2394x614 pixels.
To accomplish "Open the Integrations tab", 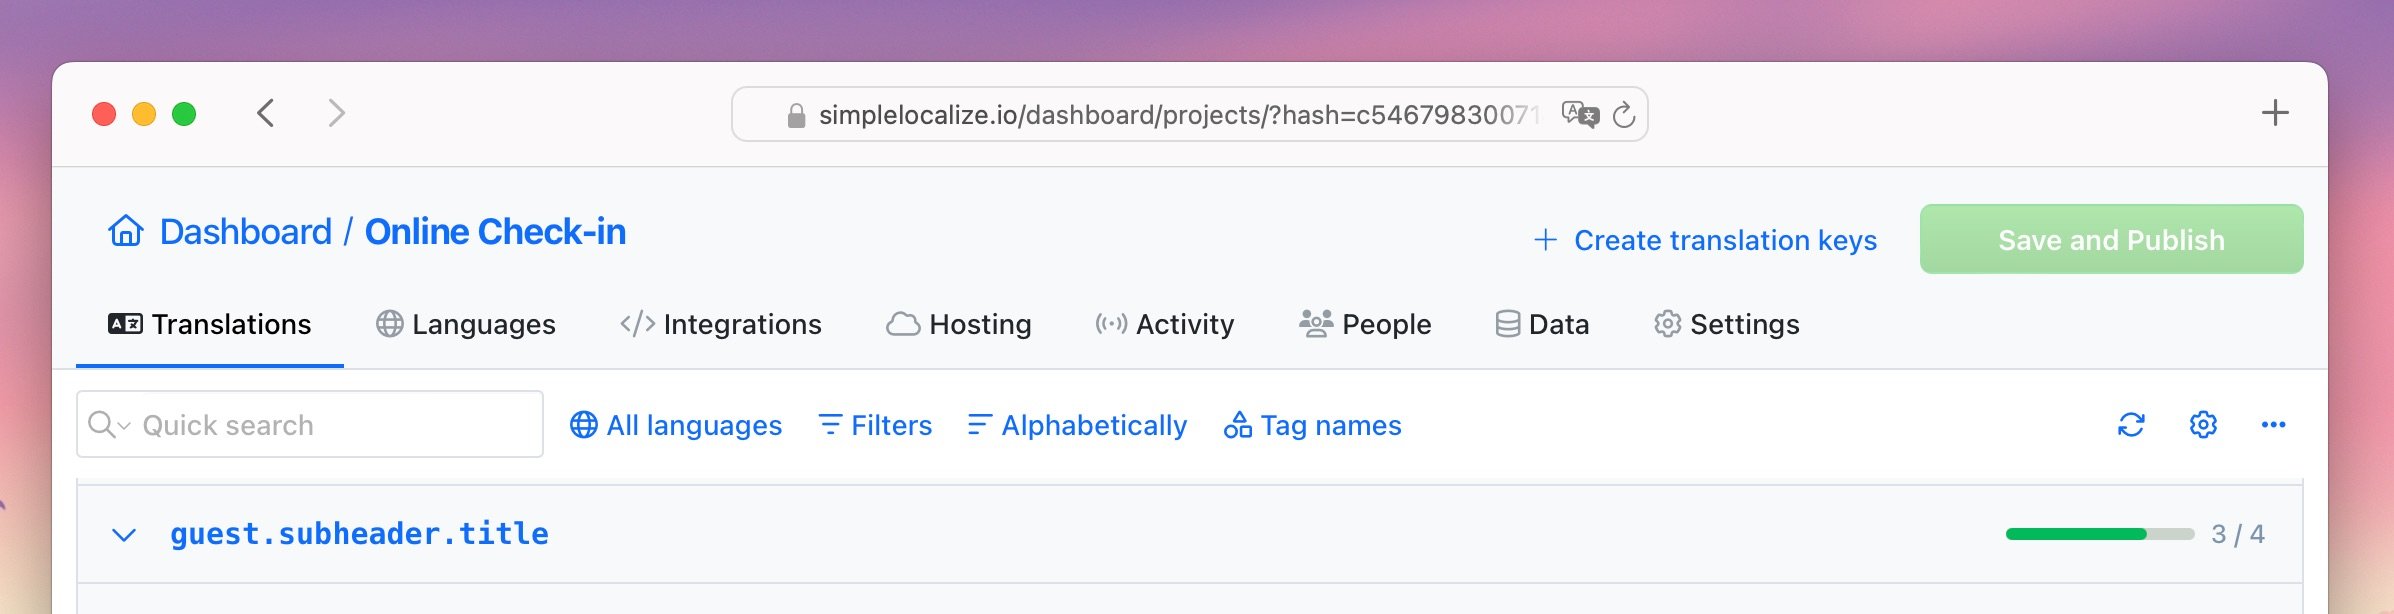I will coord(720,324).
